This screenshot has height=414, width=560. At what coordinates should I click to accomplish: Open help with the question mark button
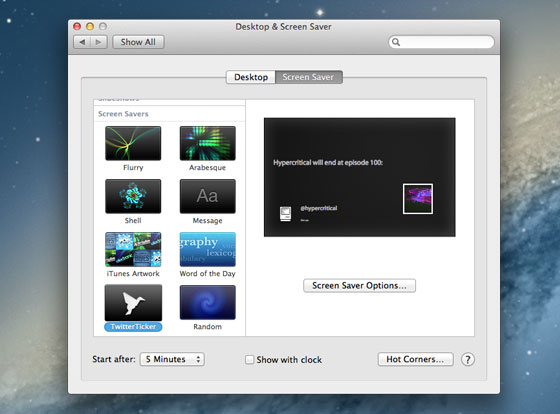(468, 359)
